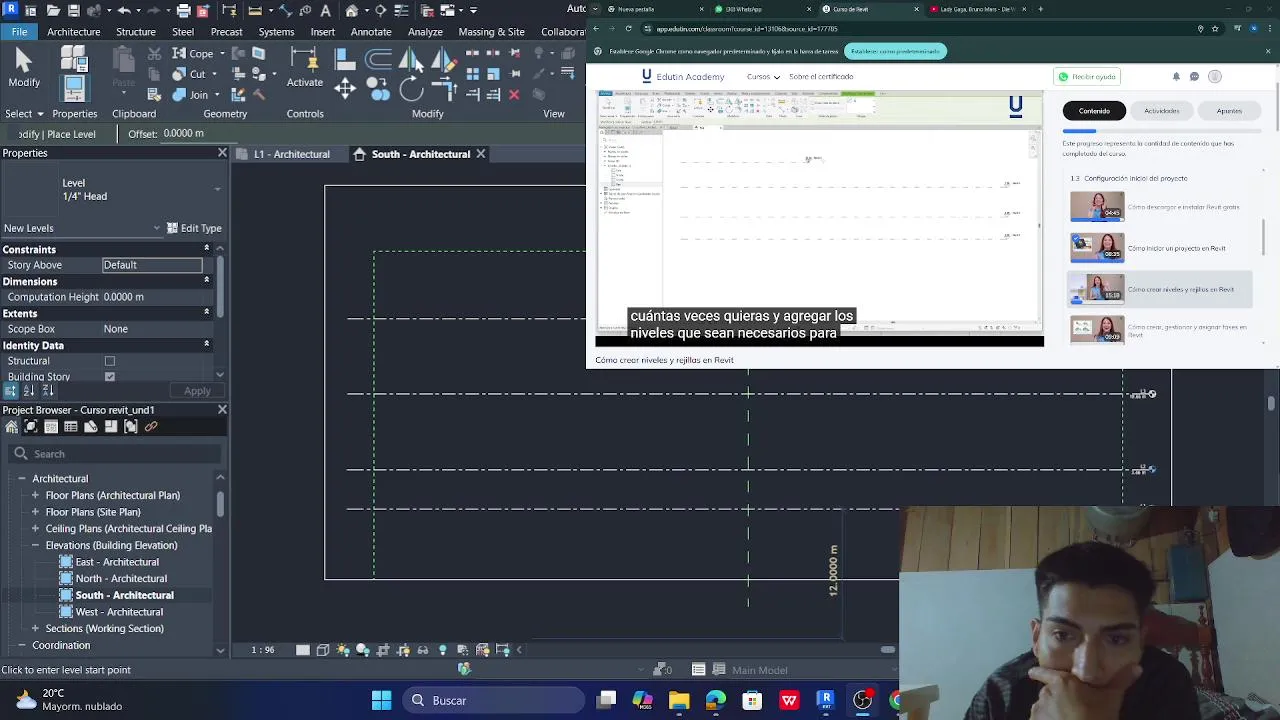Toggle the Structural checkbox in Properties
1280x720 pixels.
[x=110, y=361]
